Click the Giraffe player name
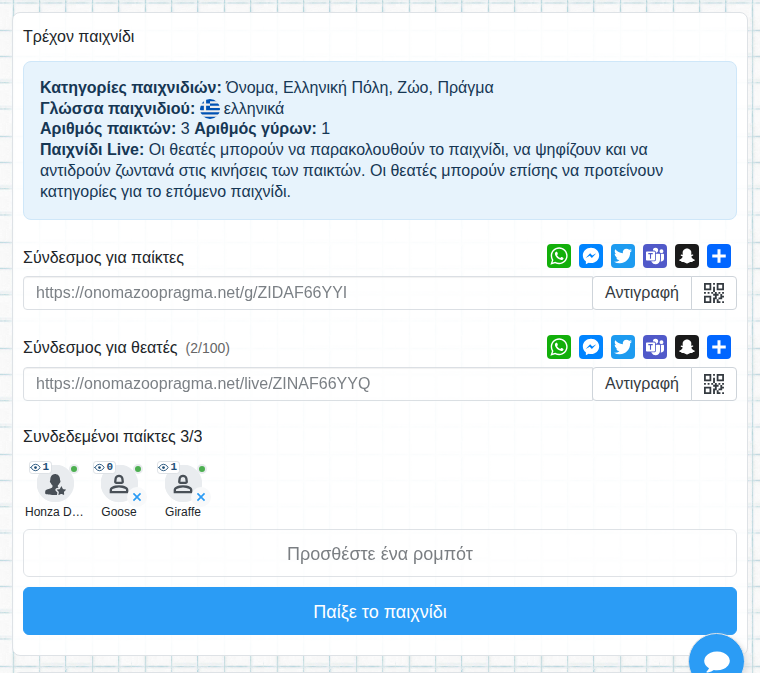The image size is (760, 673). click(183, 512)
